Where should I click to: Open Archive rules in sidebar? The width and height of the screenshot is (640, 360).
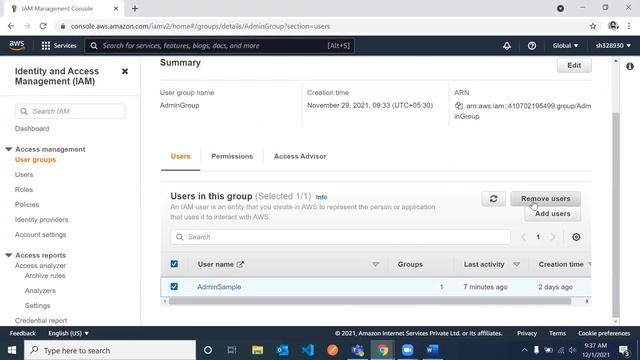tap(45, 276)
